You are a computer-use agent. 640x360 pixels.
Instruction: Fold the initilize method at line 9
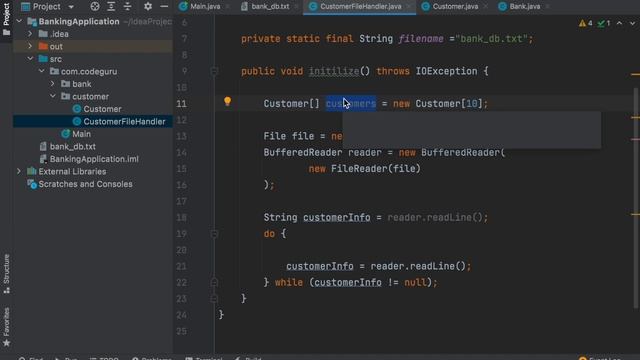214,71
